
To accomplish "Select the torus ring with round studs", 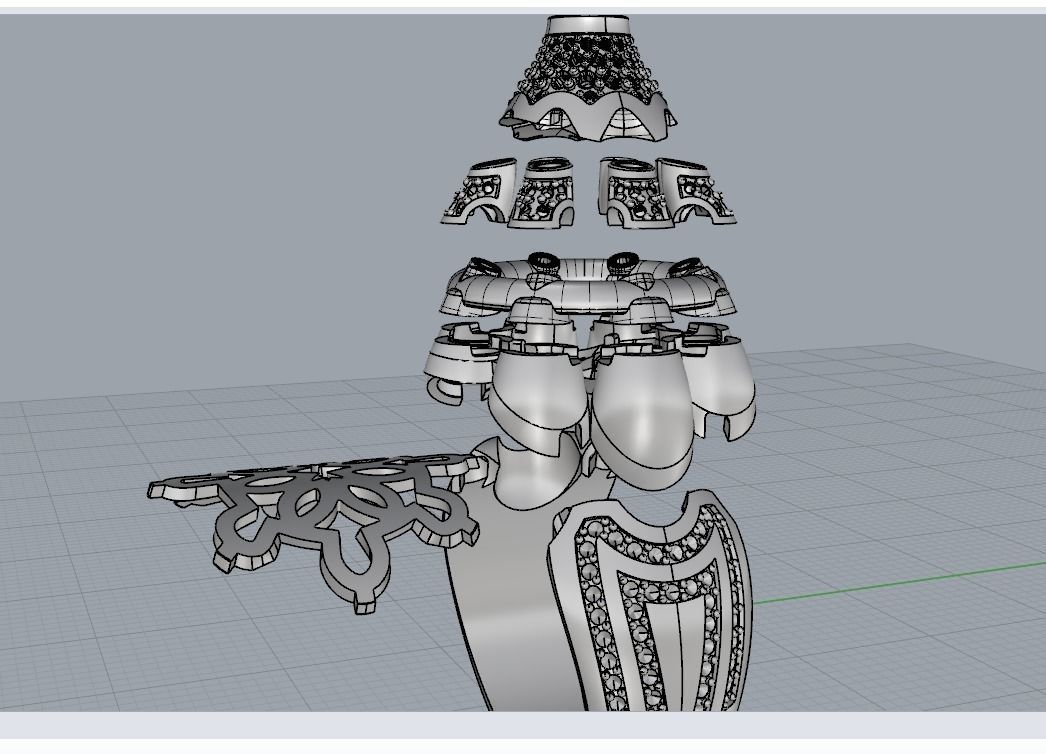I will (590, 288).
